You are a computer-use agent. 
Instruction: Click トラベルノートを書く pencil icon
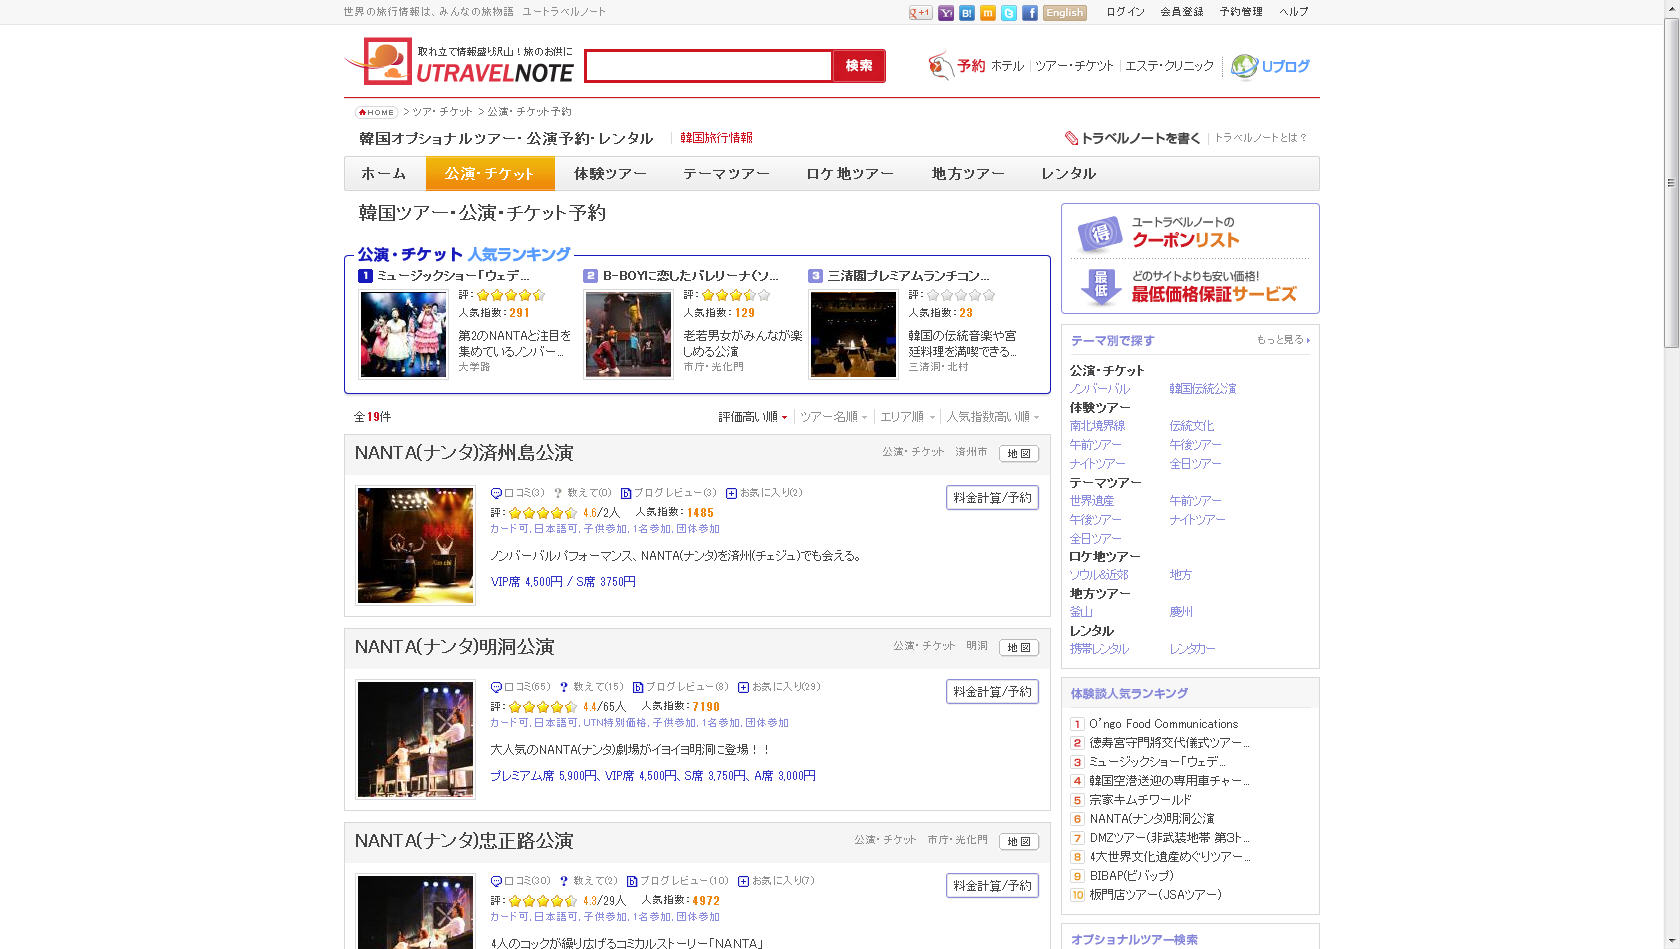pyautogui.click(x=1071, y=138)
